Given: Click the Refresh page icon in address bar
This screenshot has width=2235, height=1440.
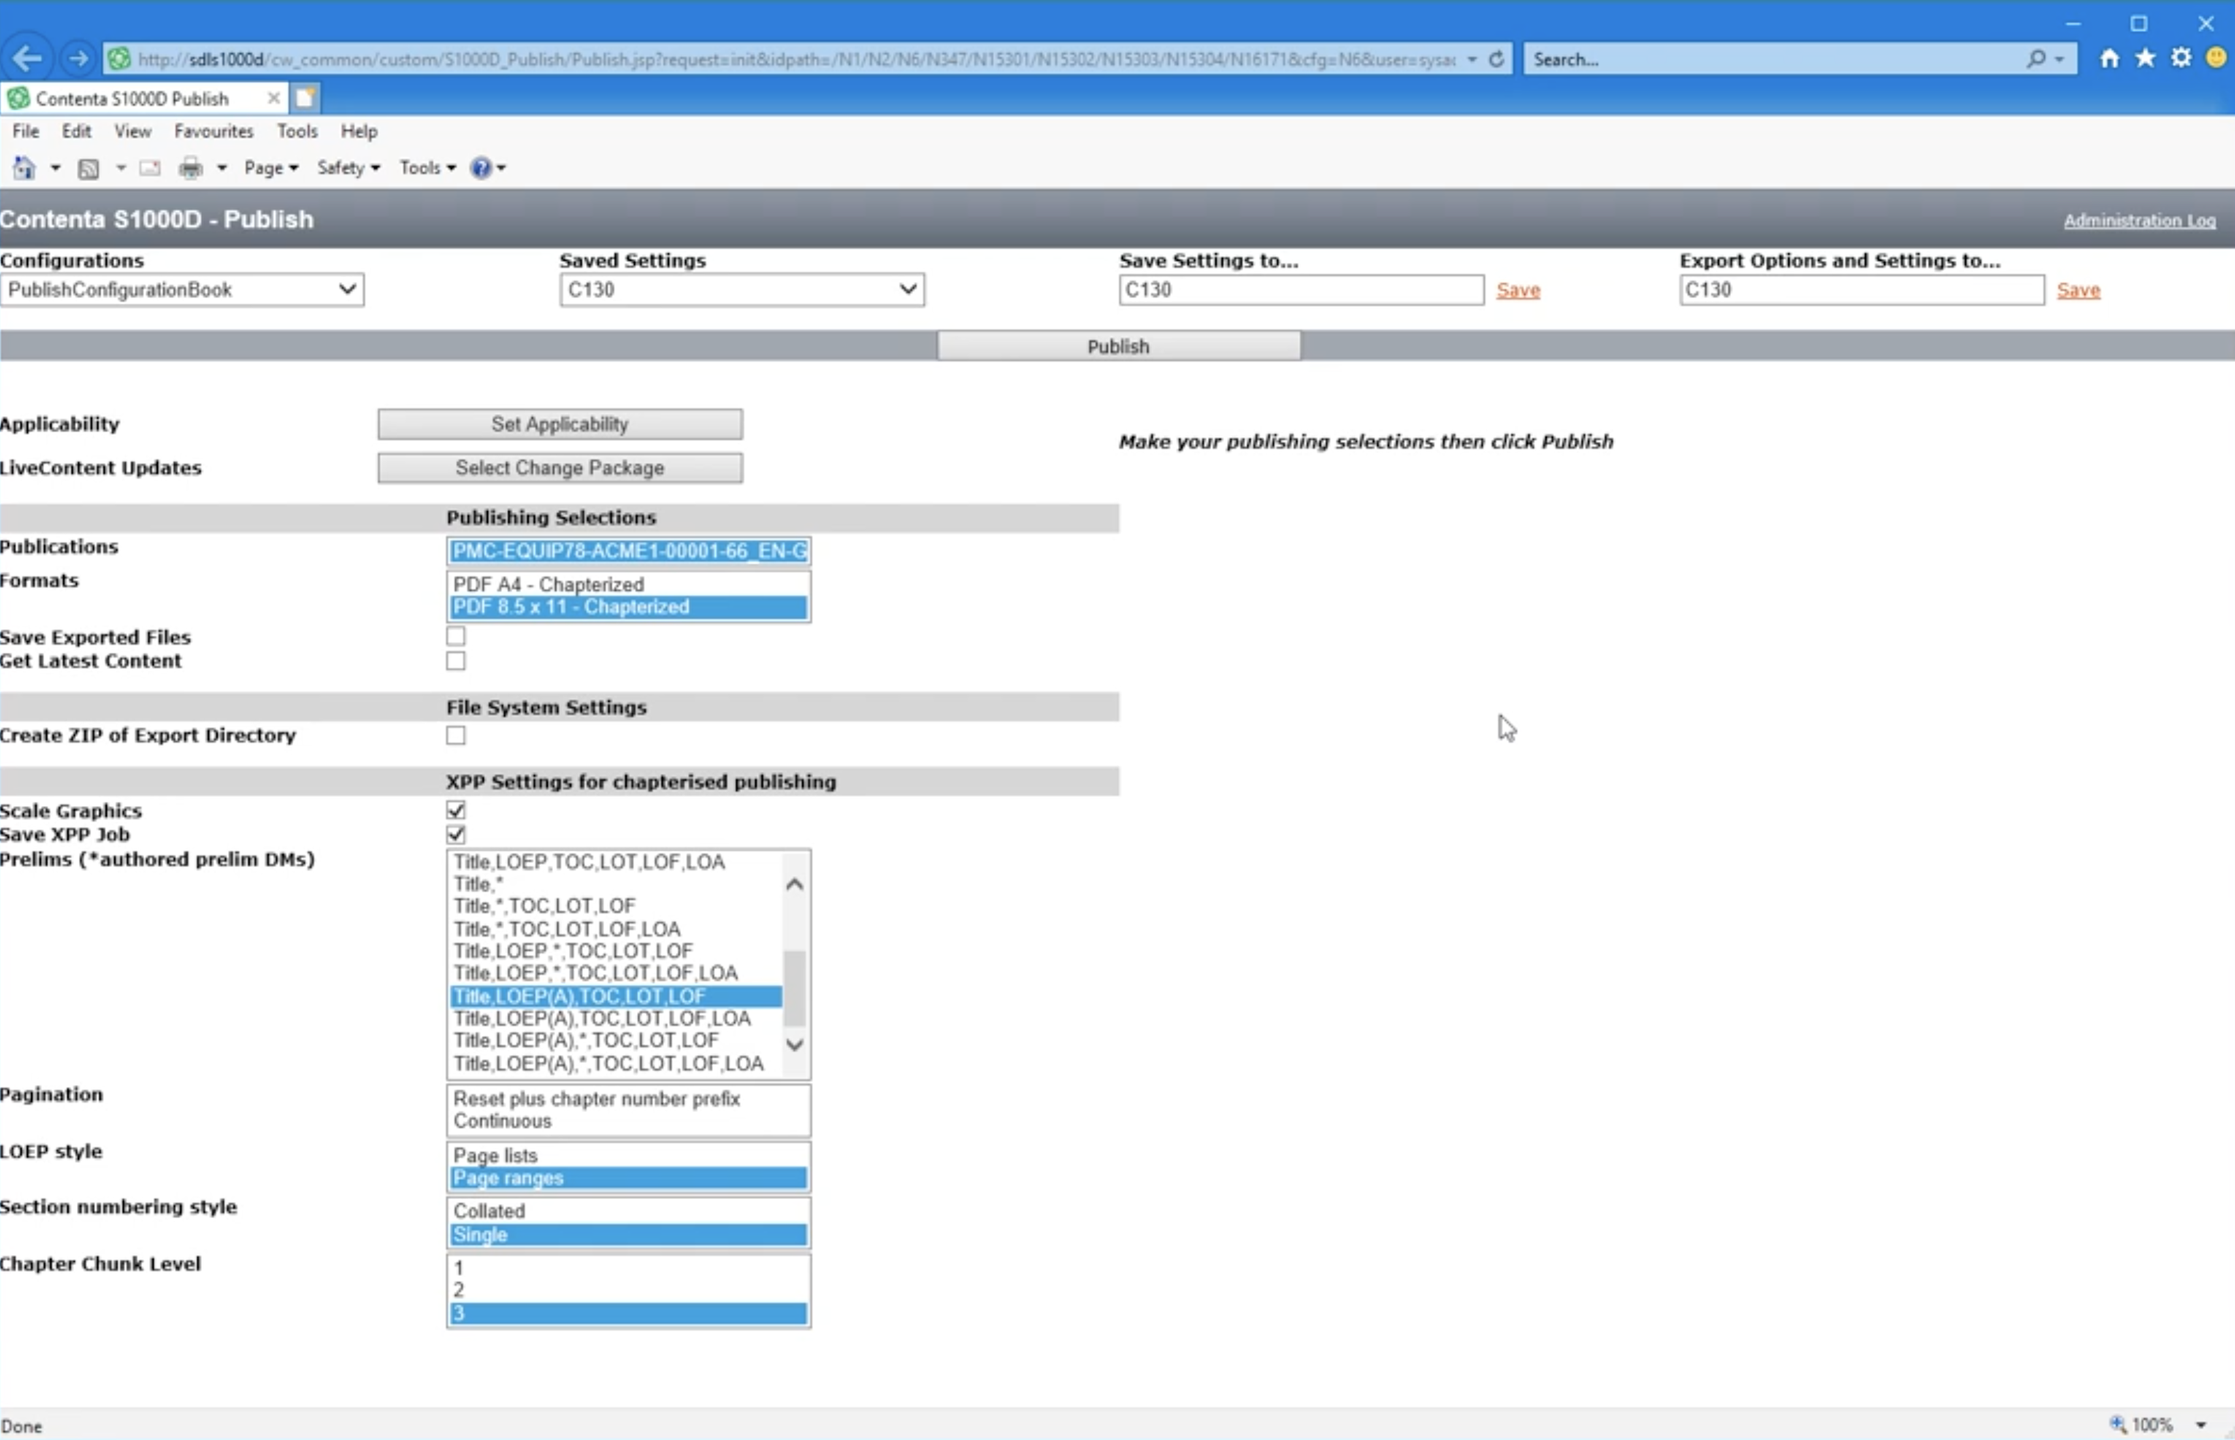Looking at the screenshot, I should tap(1496, 59).
